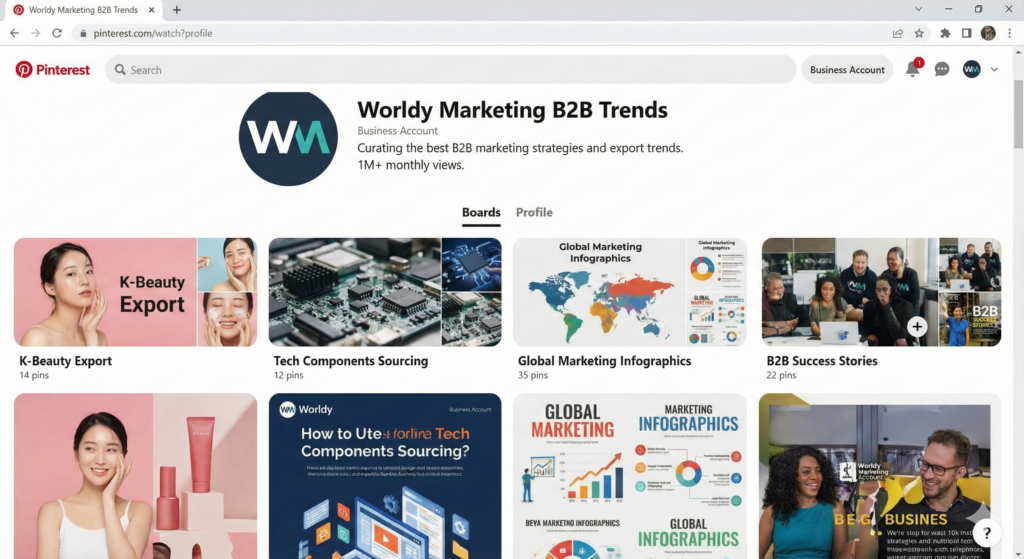Screen dimensions: 1024x559
Task: Click the Business Account button
Action: (x=847, y=70)
